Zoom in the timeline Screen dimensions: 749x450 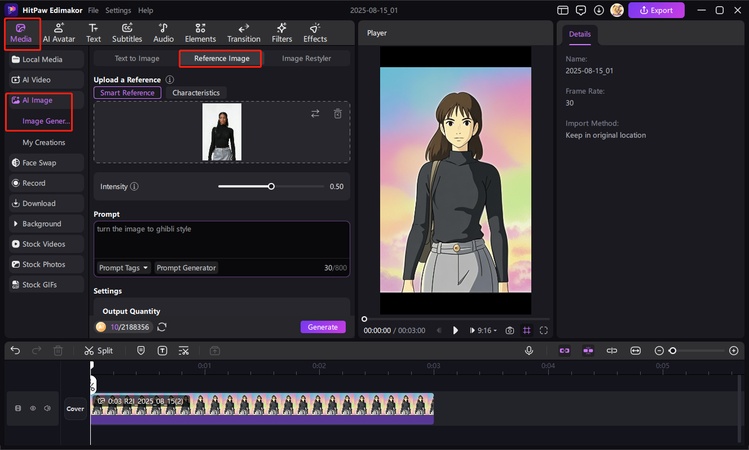tap(734, 351)
